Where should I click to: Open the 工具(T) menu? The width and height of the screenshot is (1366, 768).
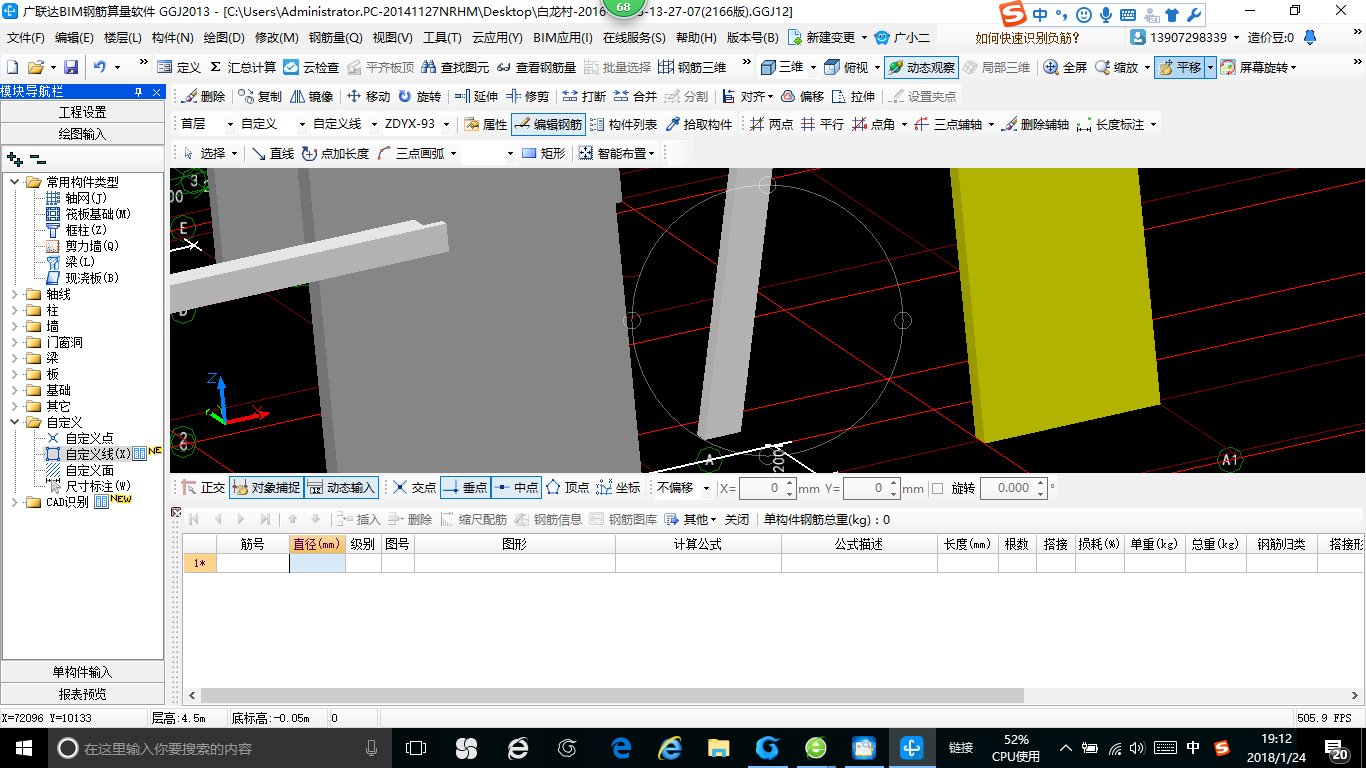[442, 38]
